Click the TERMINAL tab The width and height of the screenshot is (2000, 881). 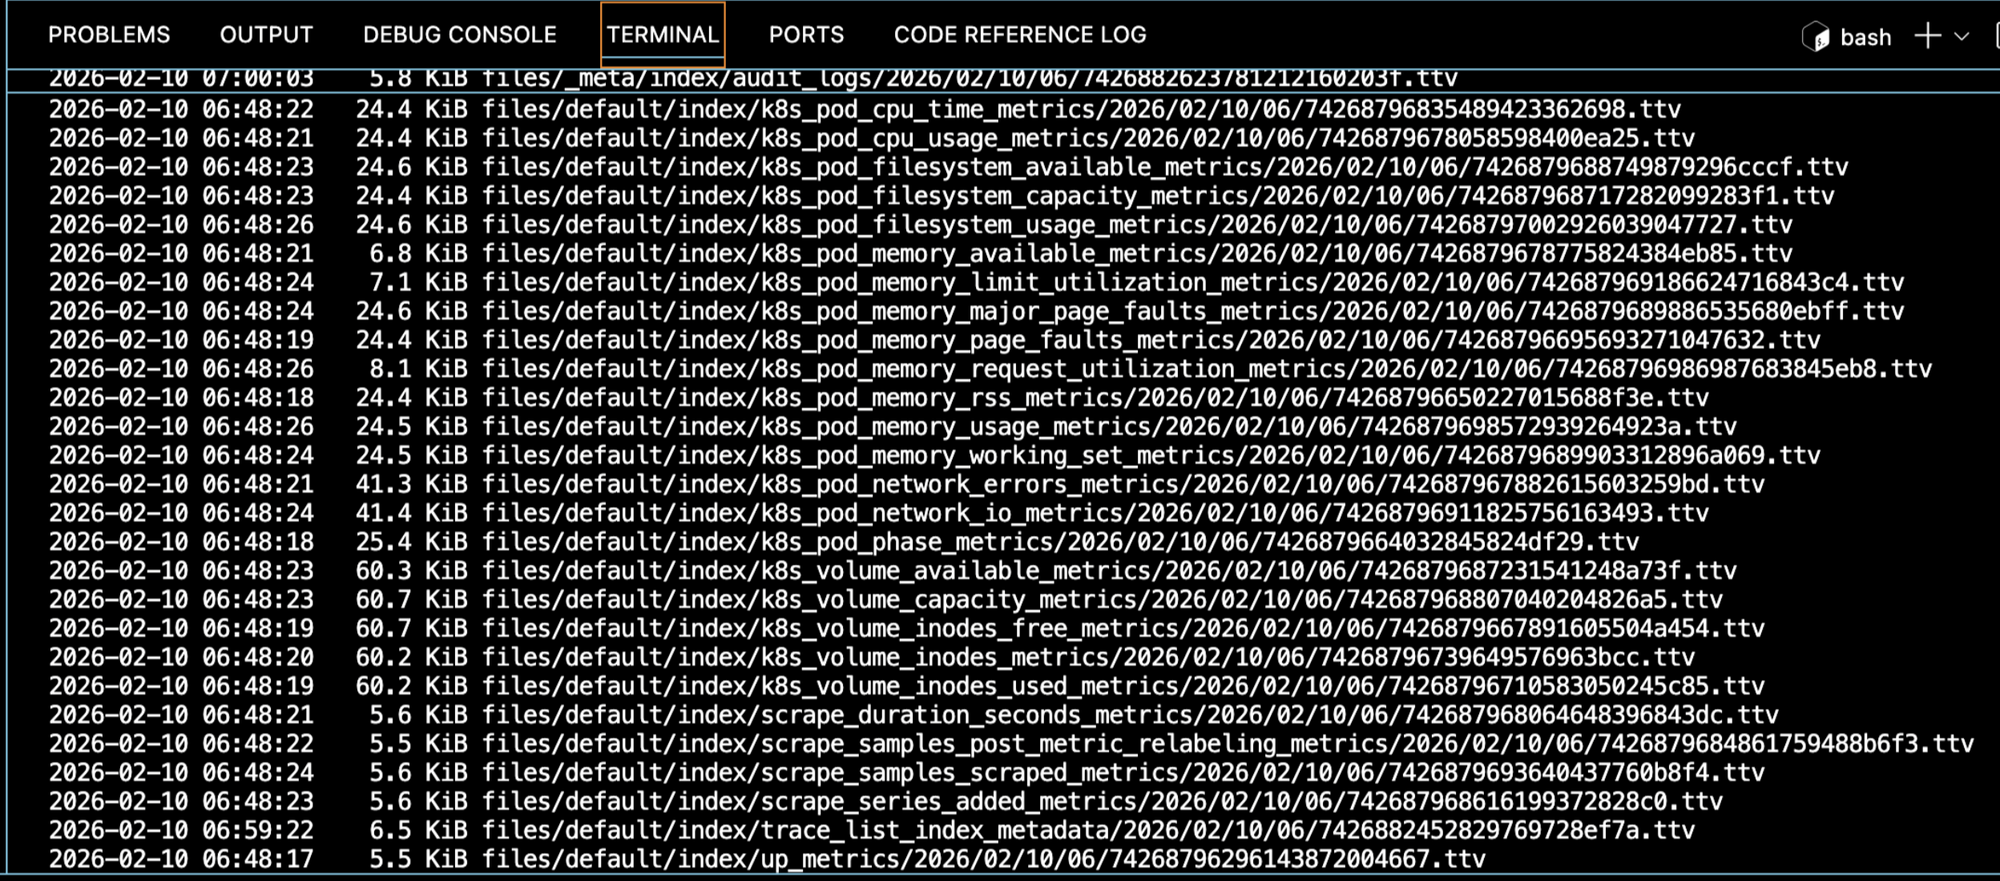[662, 35]
